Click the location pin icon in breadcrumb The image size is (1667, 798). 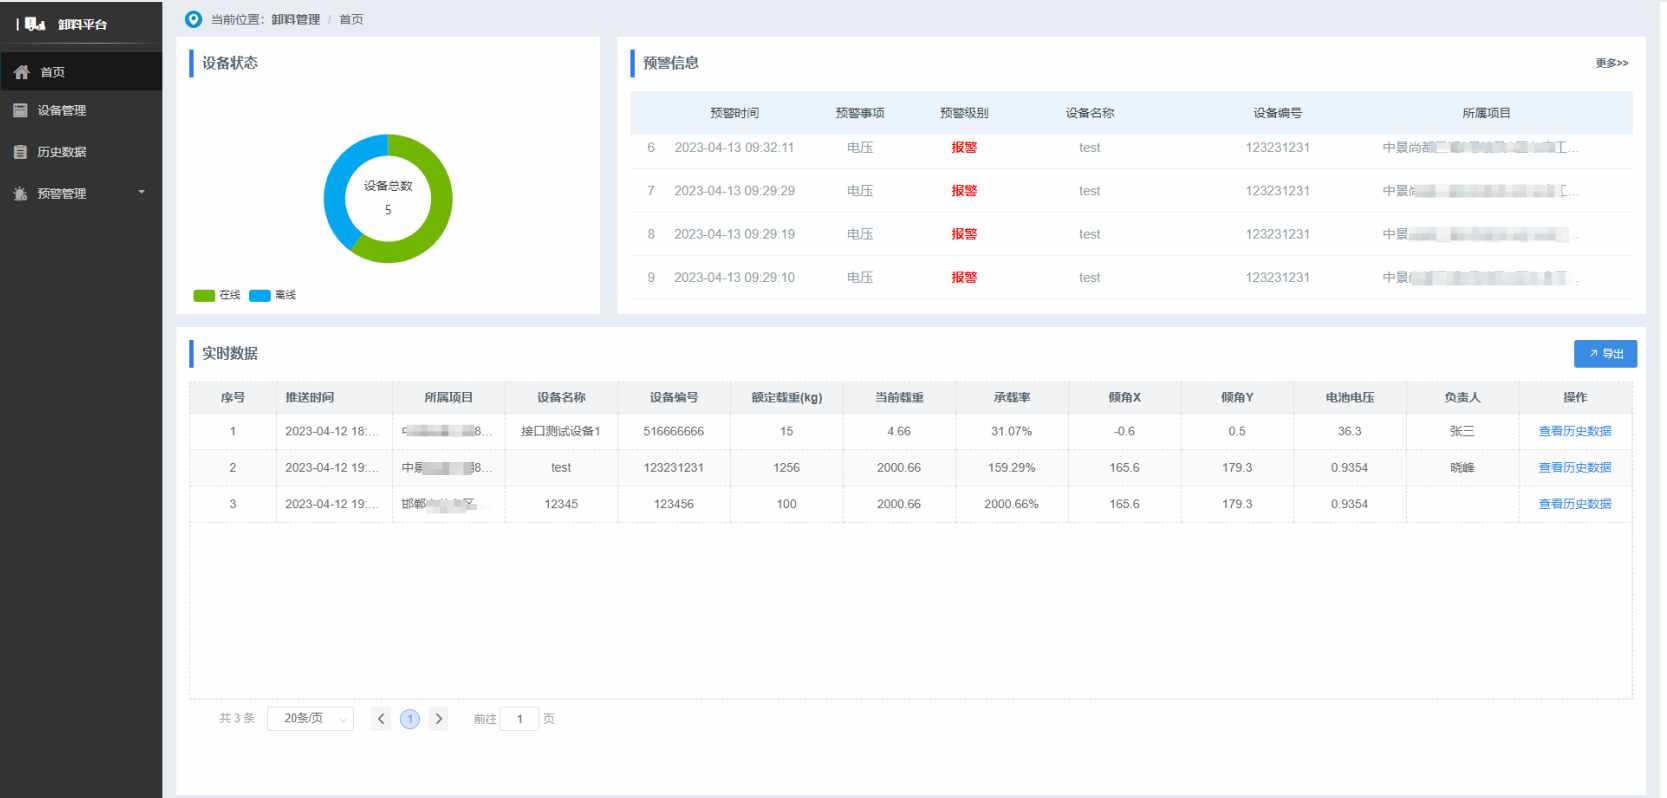pyautogui.click(x=193, y=19)
